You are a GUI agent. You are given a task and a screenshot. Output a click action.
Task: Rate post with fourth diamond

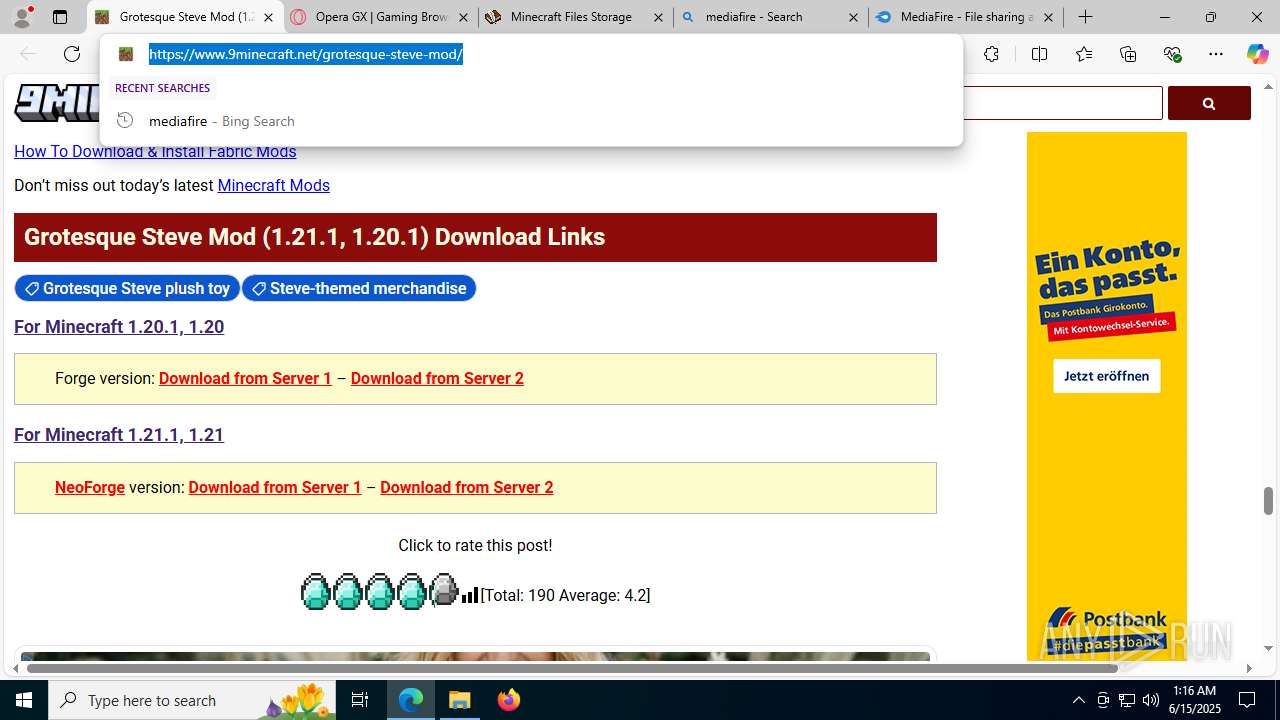412,592
